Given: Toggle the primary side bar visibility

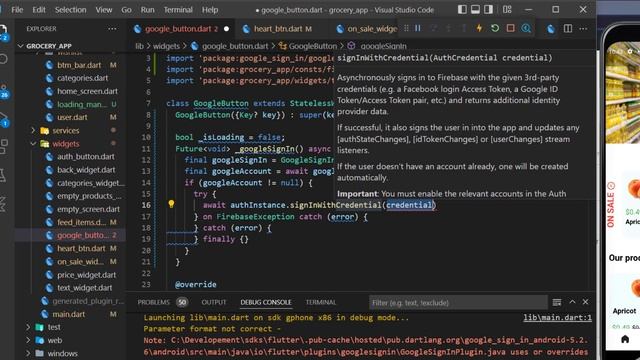Looking at the screenshot, I should [462, 9].
